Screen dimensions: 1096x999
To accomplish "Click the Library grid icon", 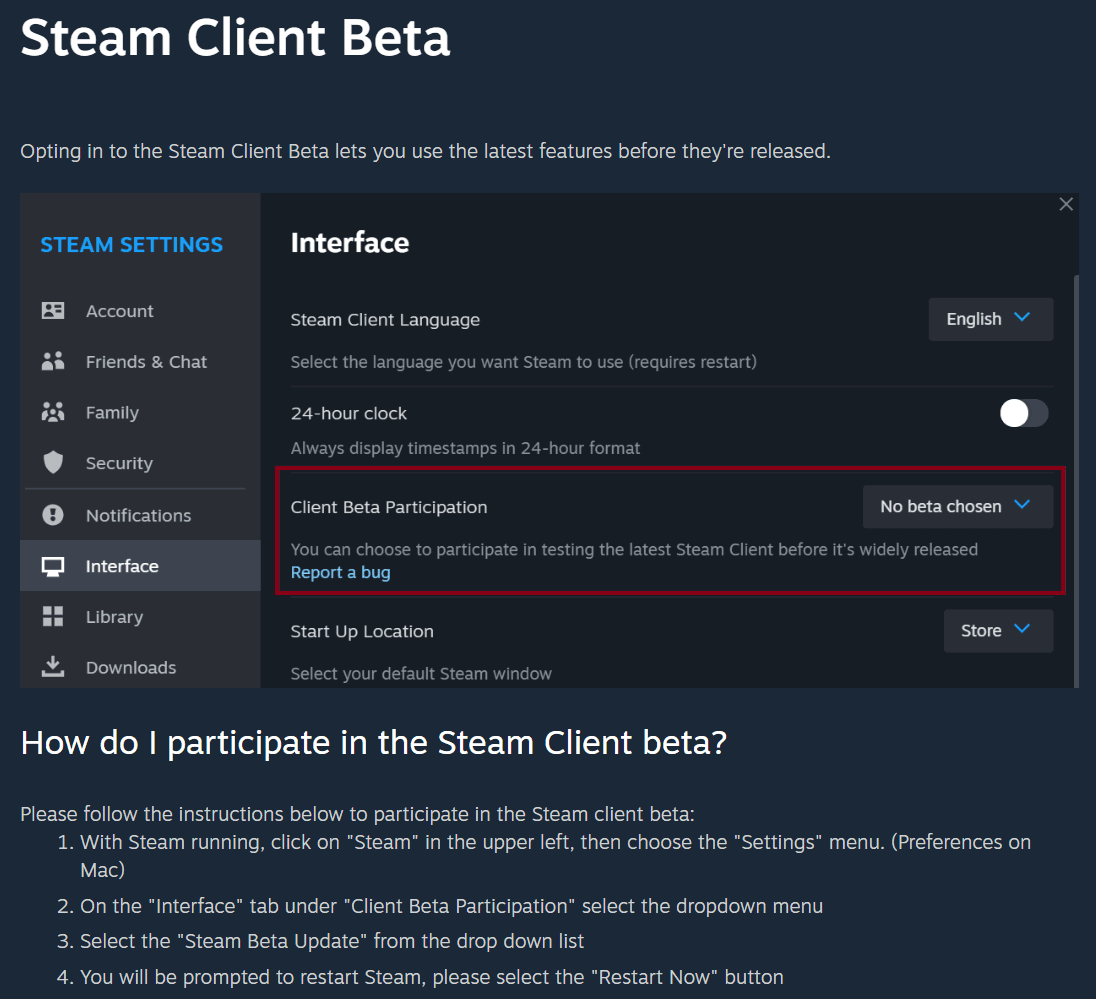I will pyautogui.click(x=53, y=616).
